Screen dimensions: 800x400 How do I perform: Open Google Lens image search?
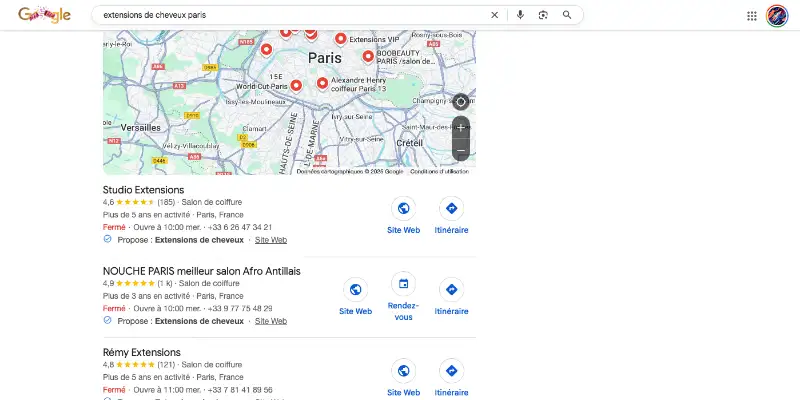[x=543, y=15]
